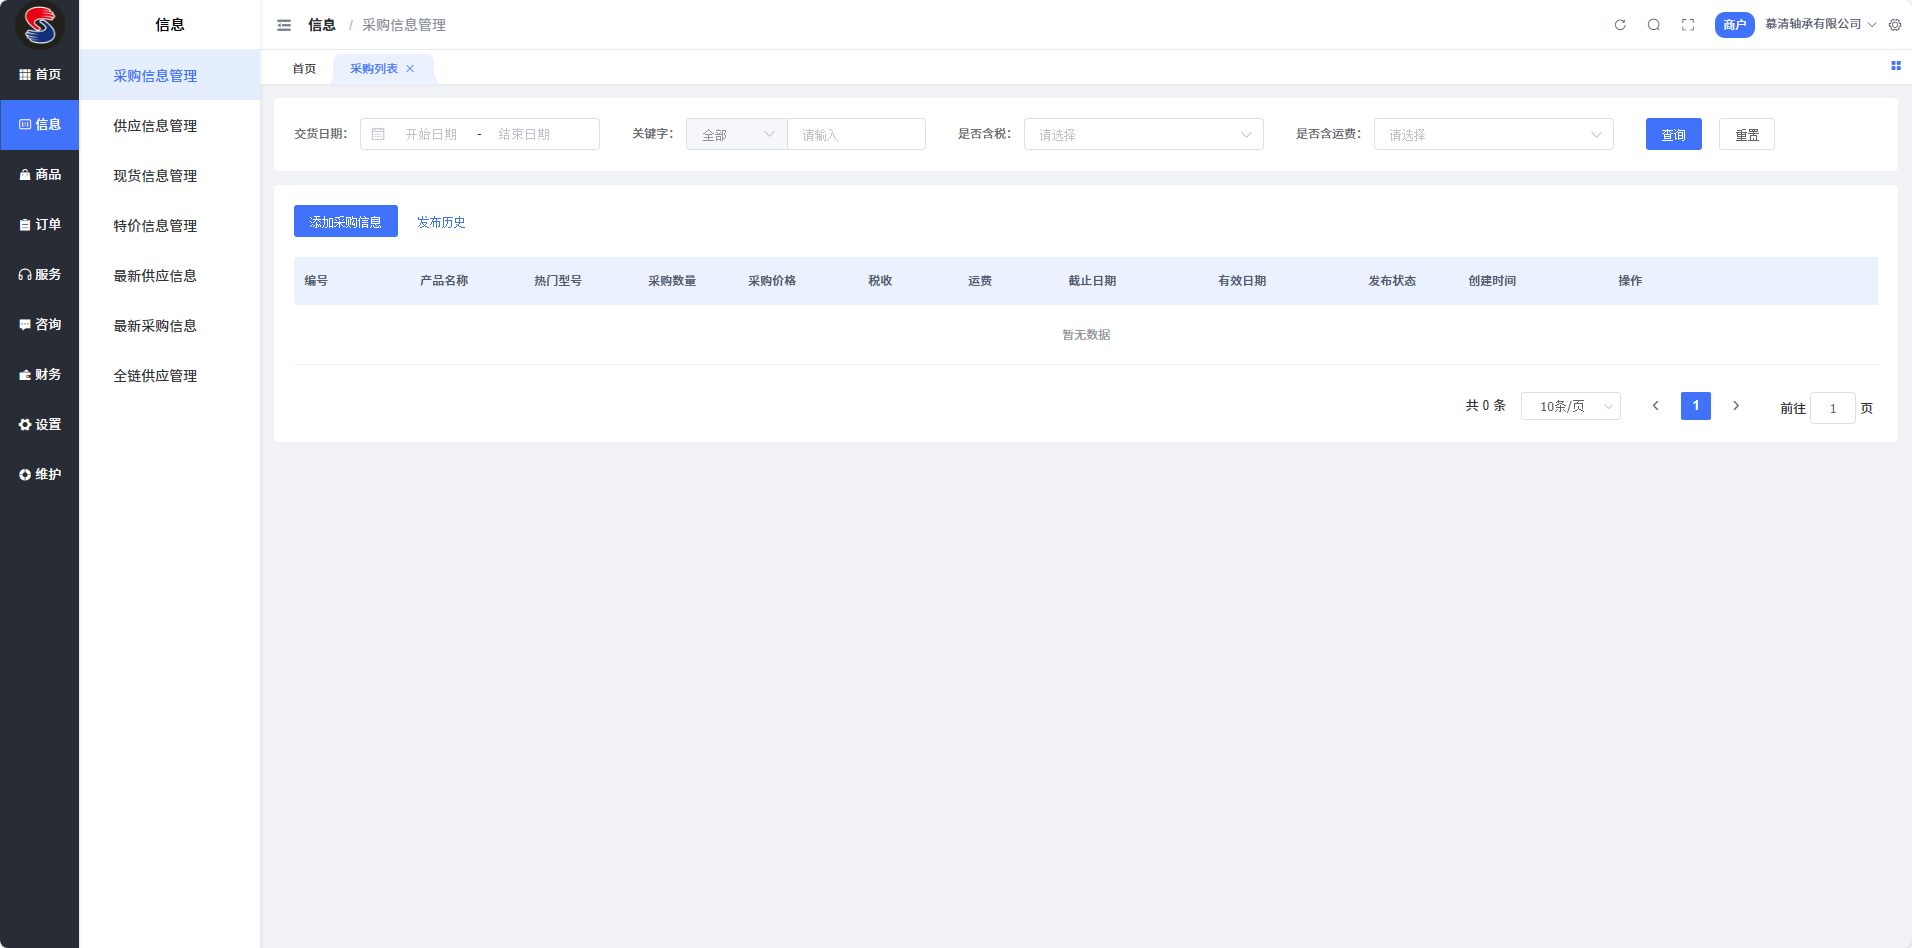The image size is (1912, 948).
Task: Click the 添加采购信息 button
Action: point(345,221)
